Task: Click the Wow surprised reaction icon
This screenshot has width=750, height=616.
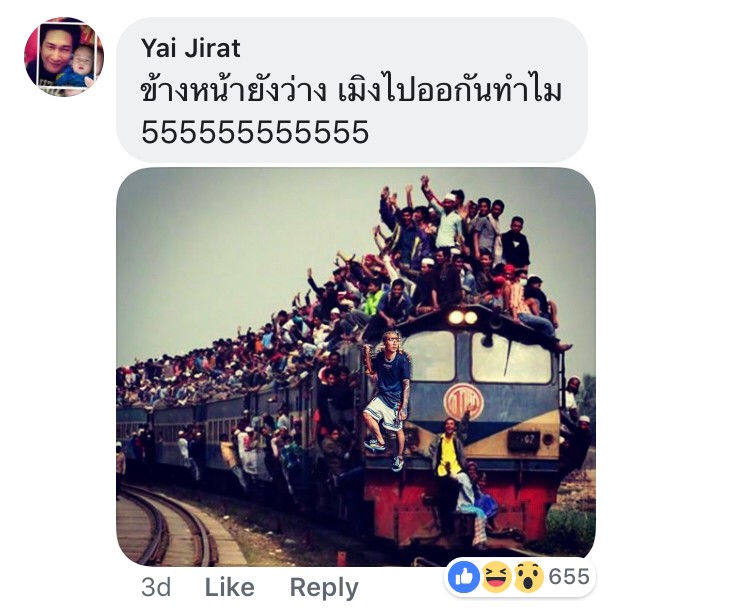Action: [x=529, y=577]
